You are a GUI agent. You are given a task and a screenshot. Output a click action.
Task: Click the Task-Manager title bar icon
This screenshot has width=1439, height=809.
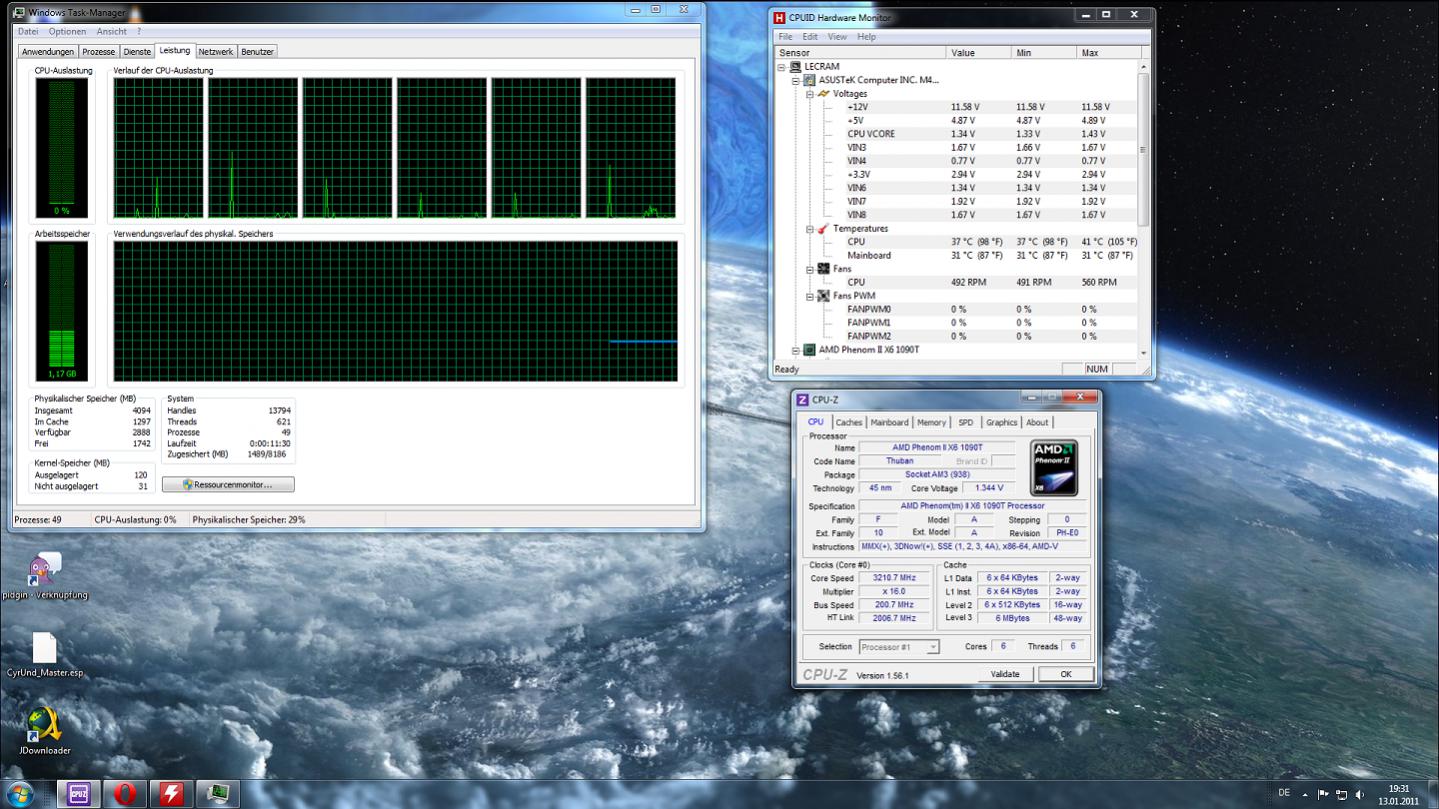[19, 12]
